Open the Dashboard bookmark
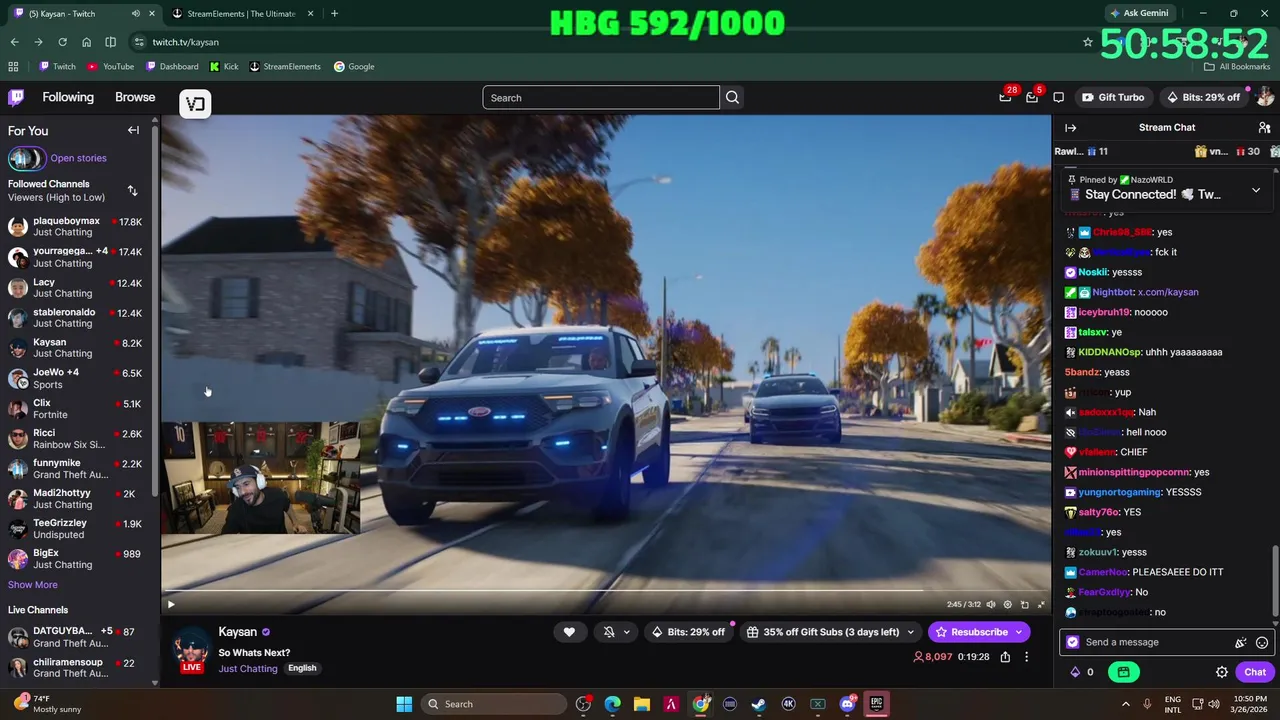Screen dimensions: 1280x720 (x=172, y=66)
